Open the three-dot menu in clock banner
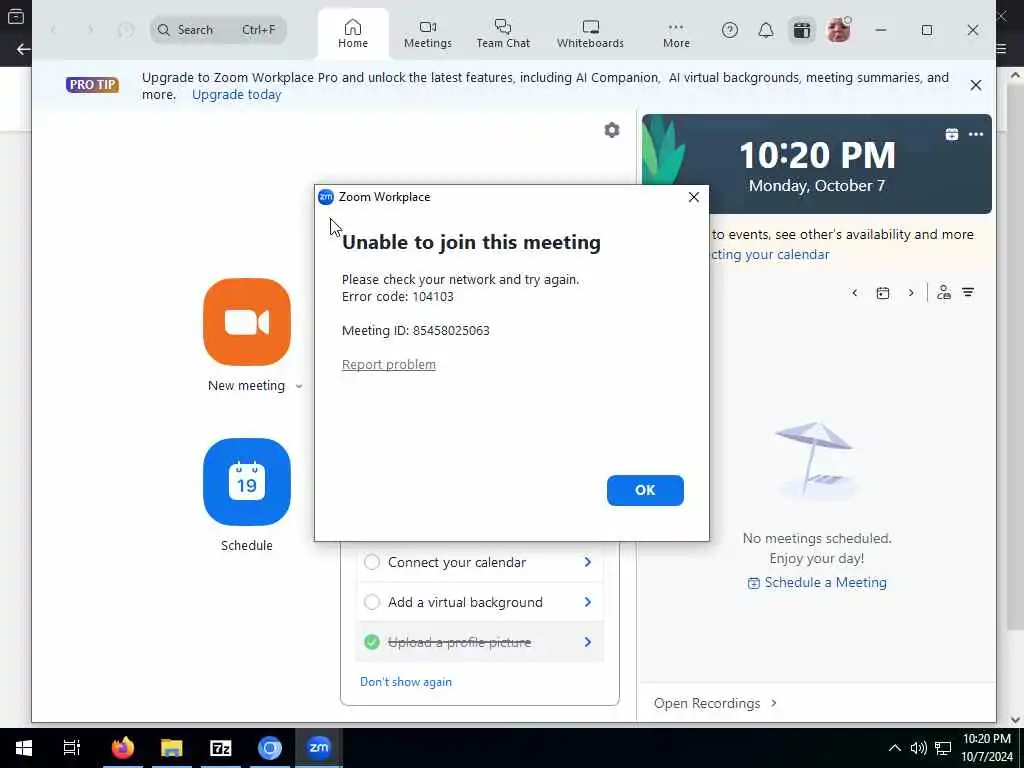1024x768 pixels. [x=976, y=135]
